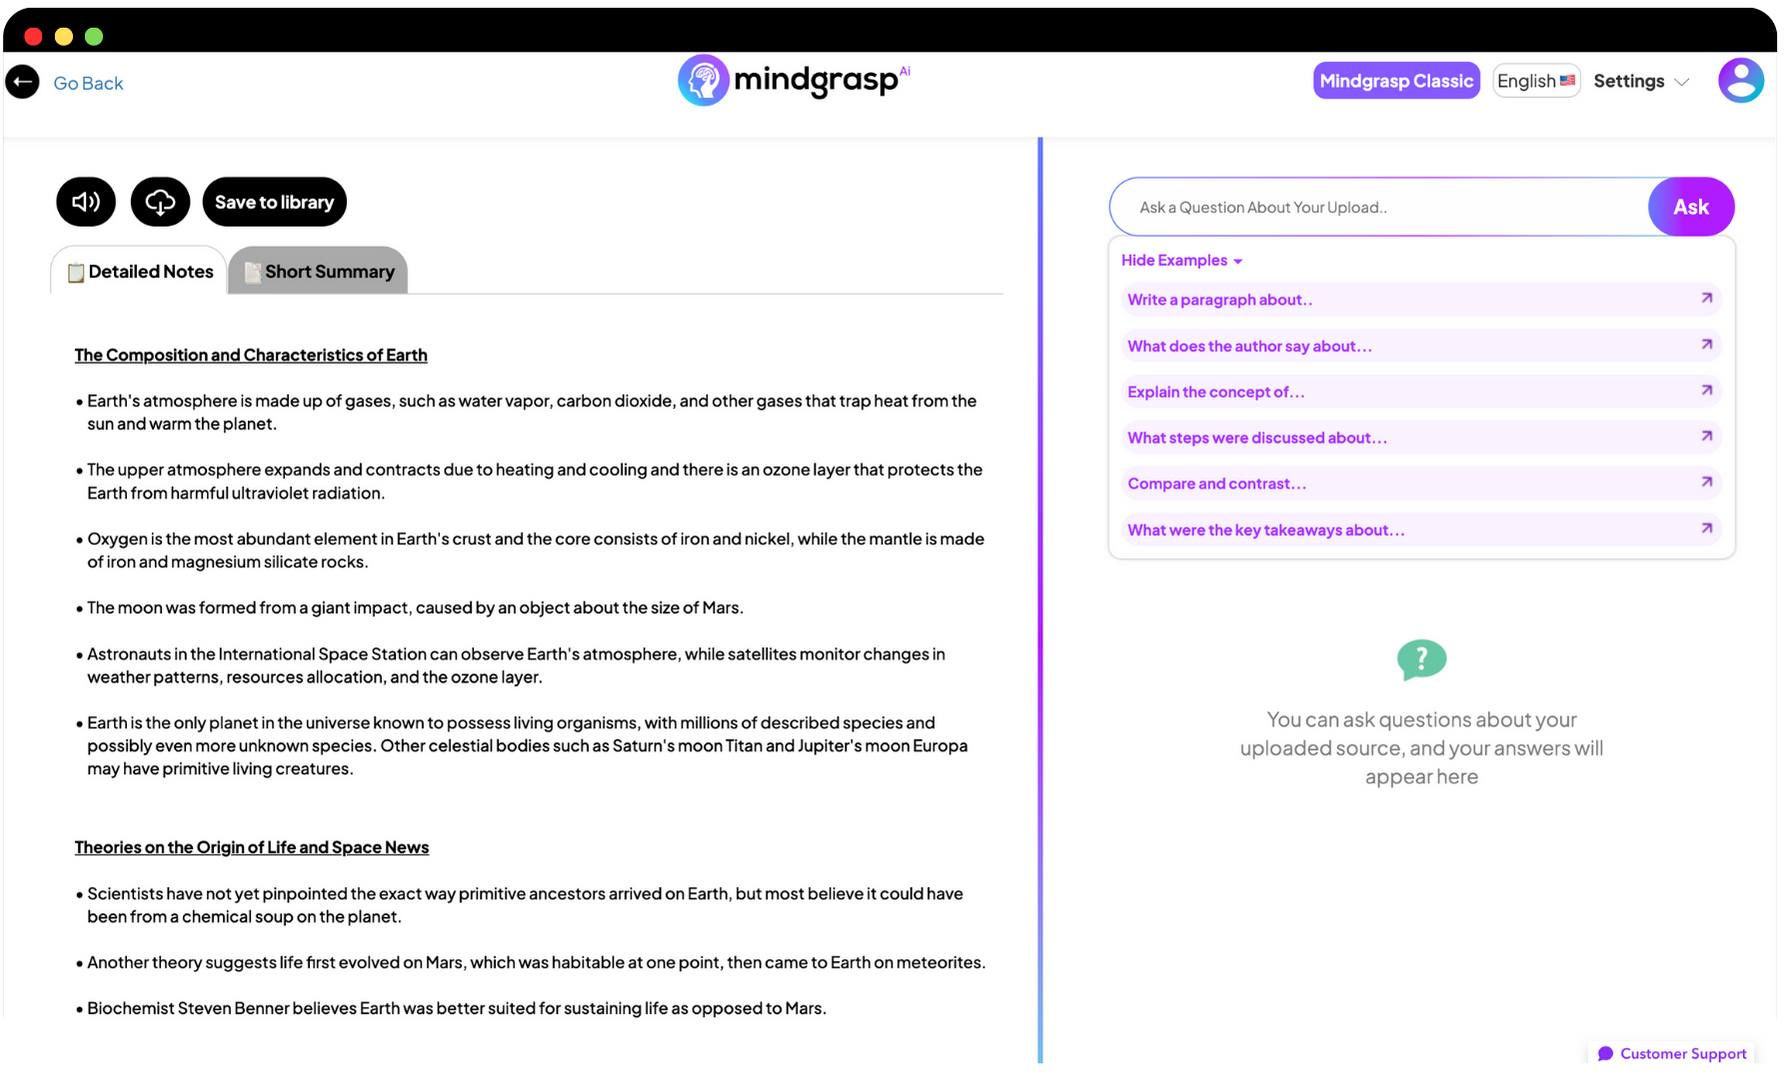Click the bullet about the moon's giant impact
This screenshot has height=1079, width=1785.
coord(410,608)
